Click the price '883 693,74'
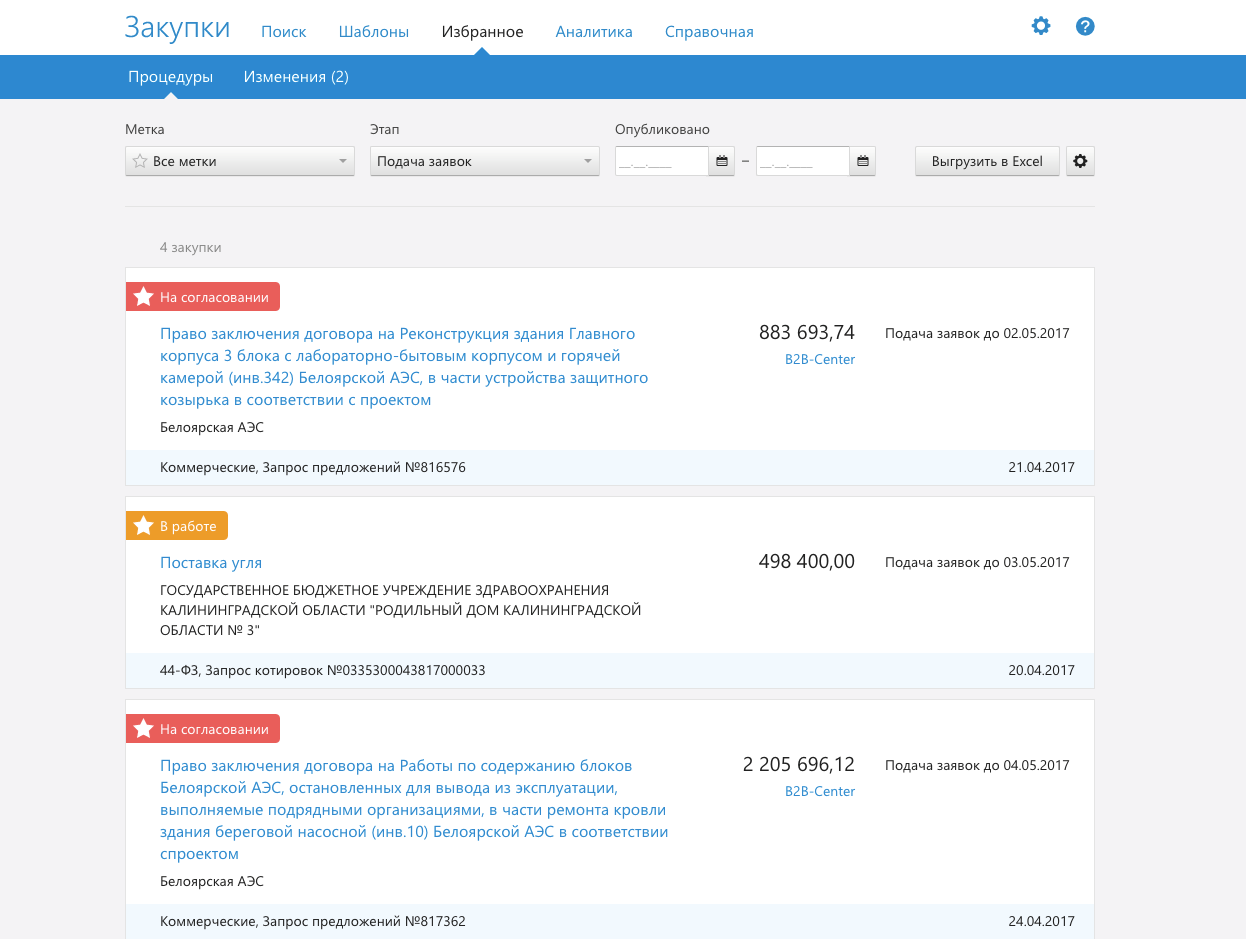Image resolution: width=1246 pixels, height=939 pixels. tap(807, 333)
